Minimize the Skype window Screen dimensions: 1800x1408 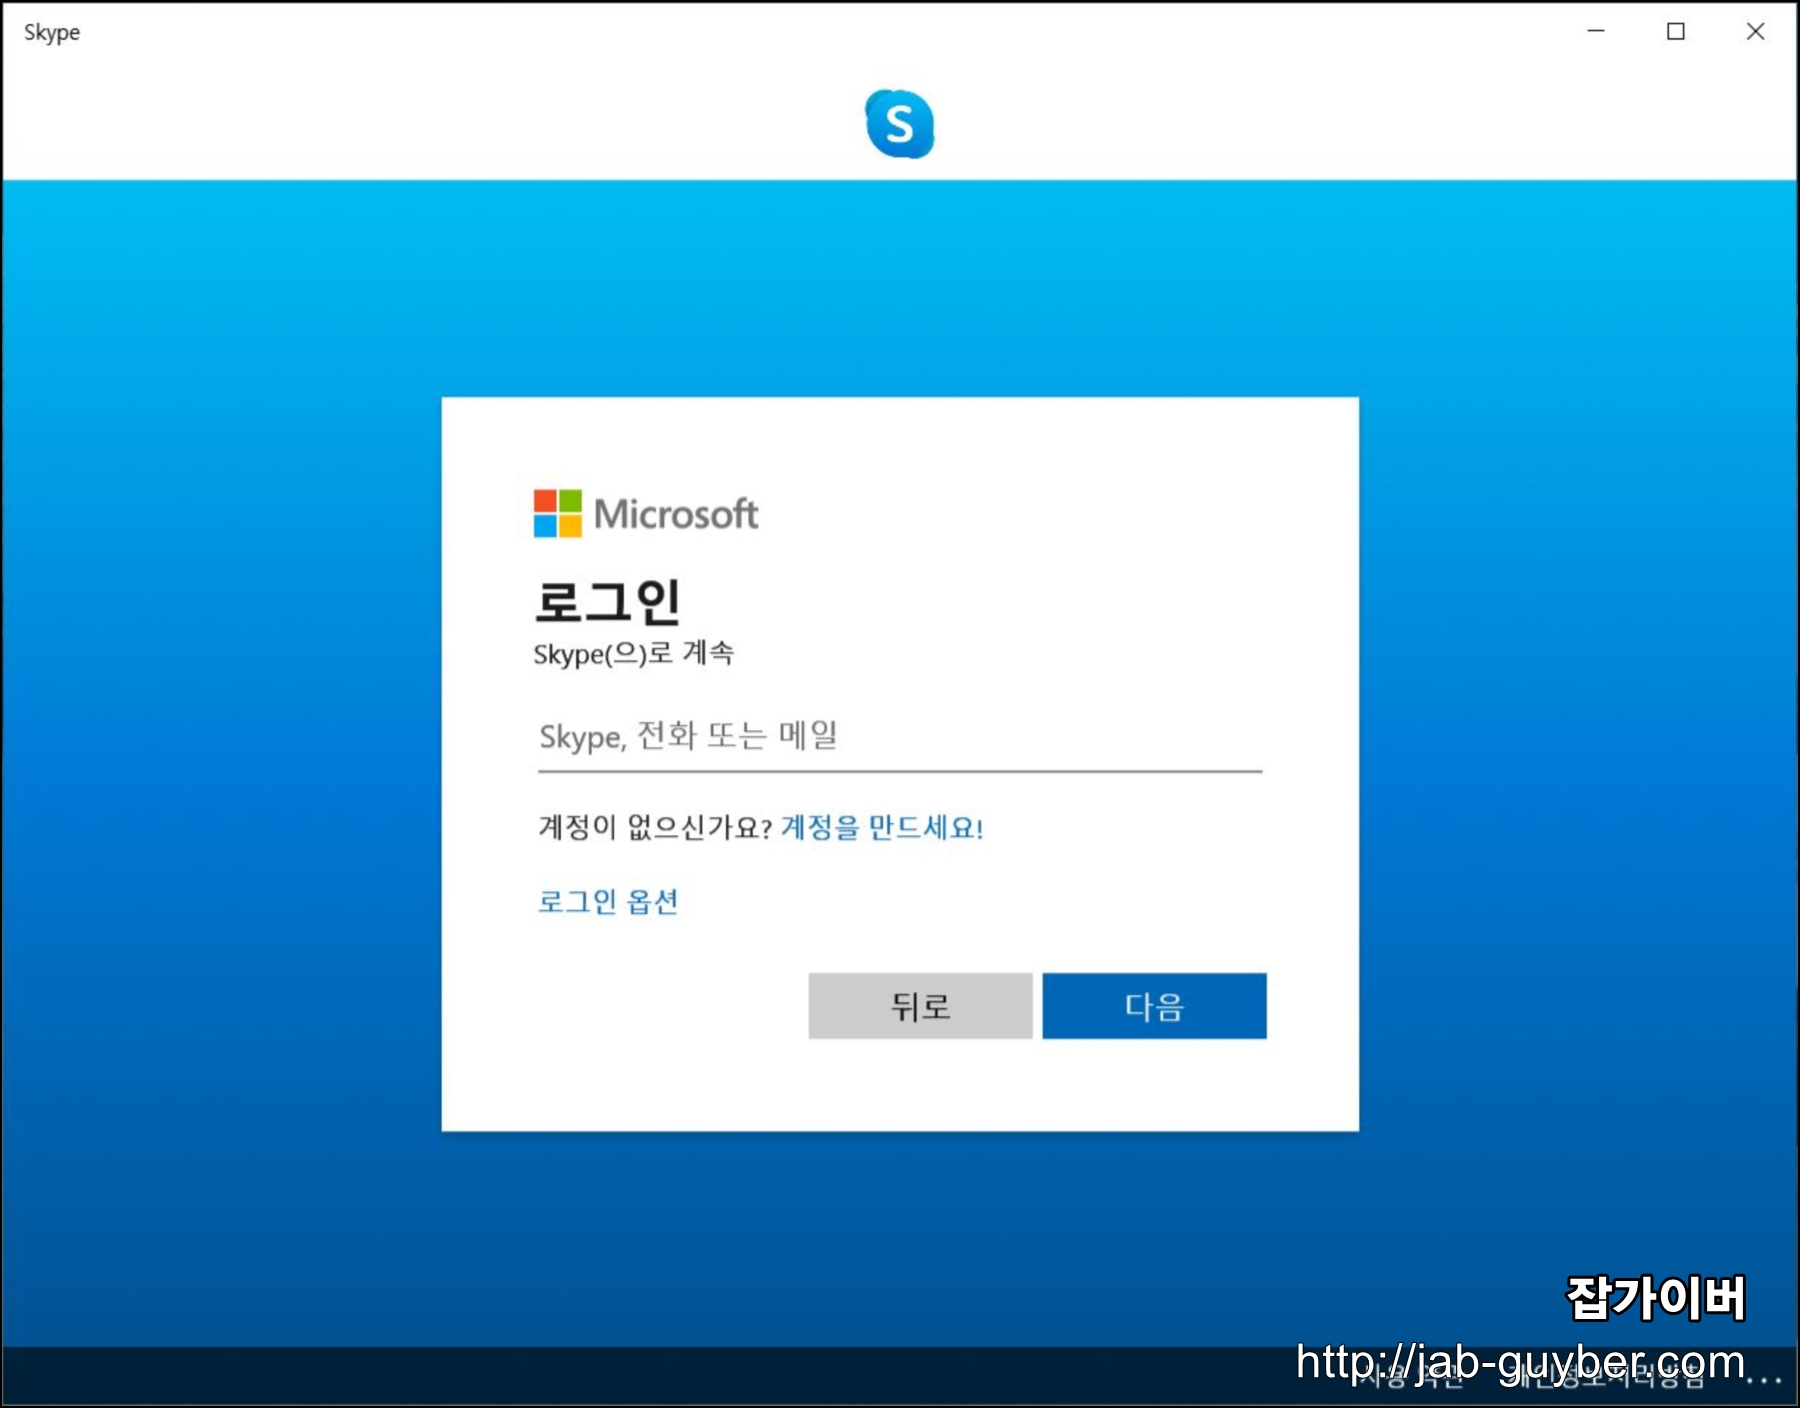coord(1596,31)
